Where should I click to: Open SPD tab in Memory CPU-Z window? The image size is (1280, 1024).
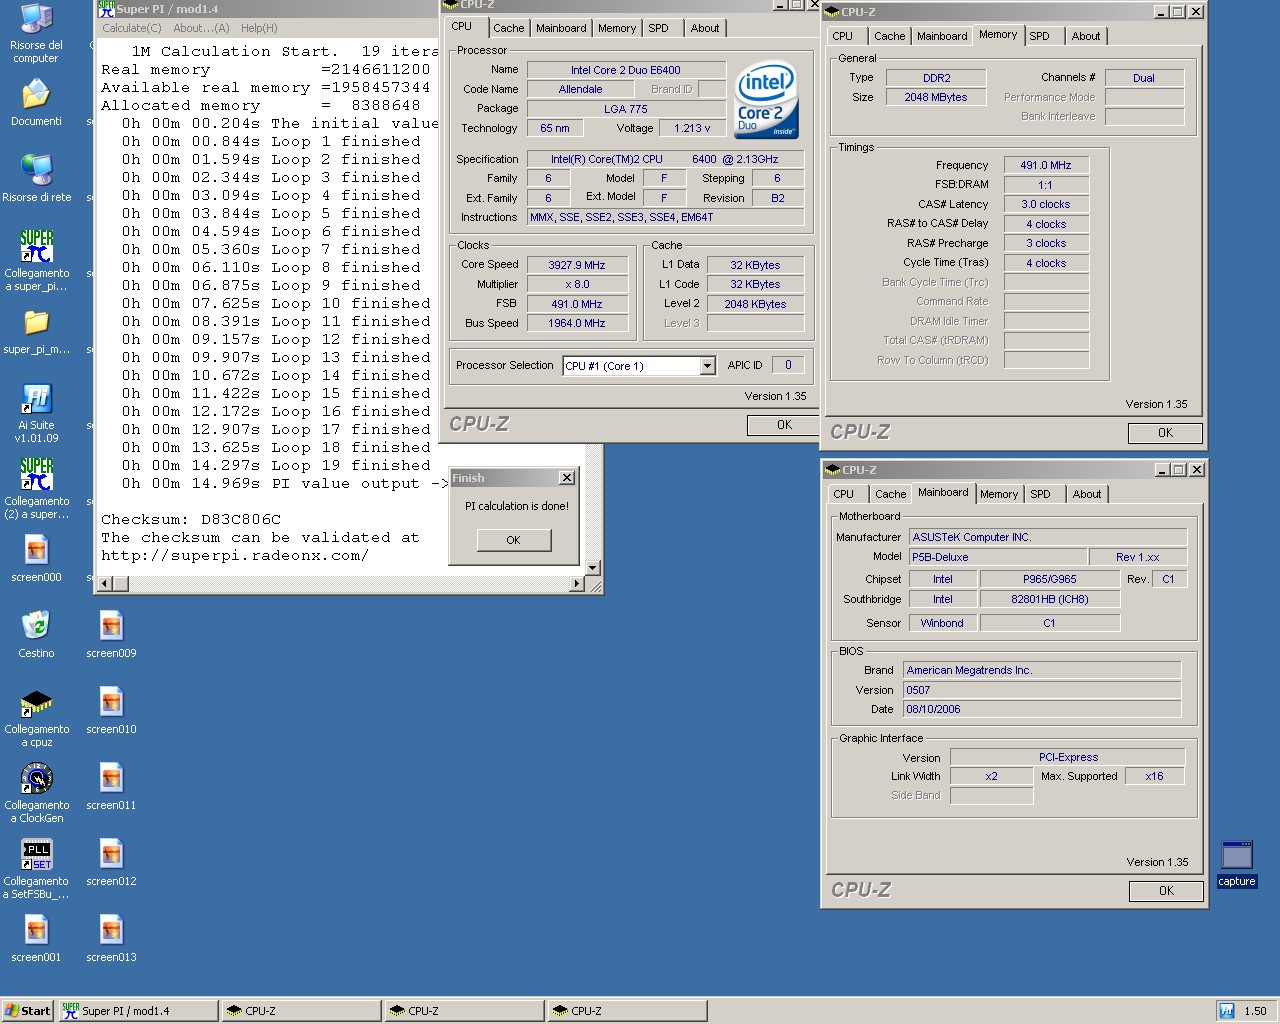[1040, 36]
